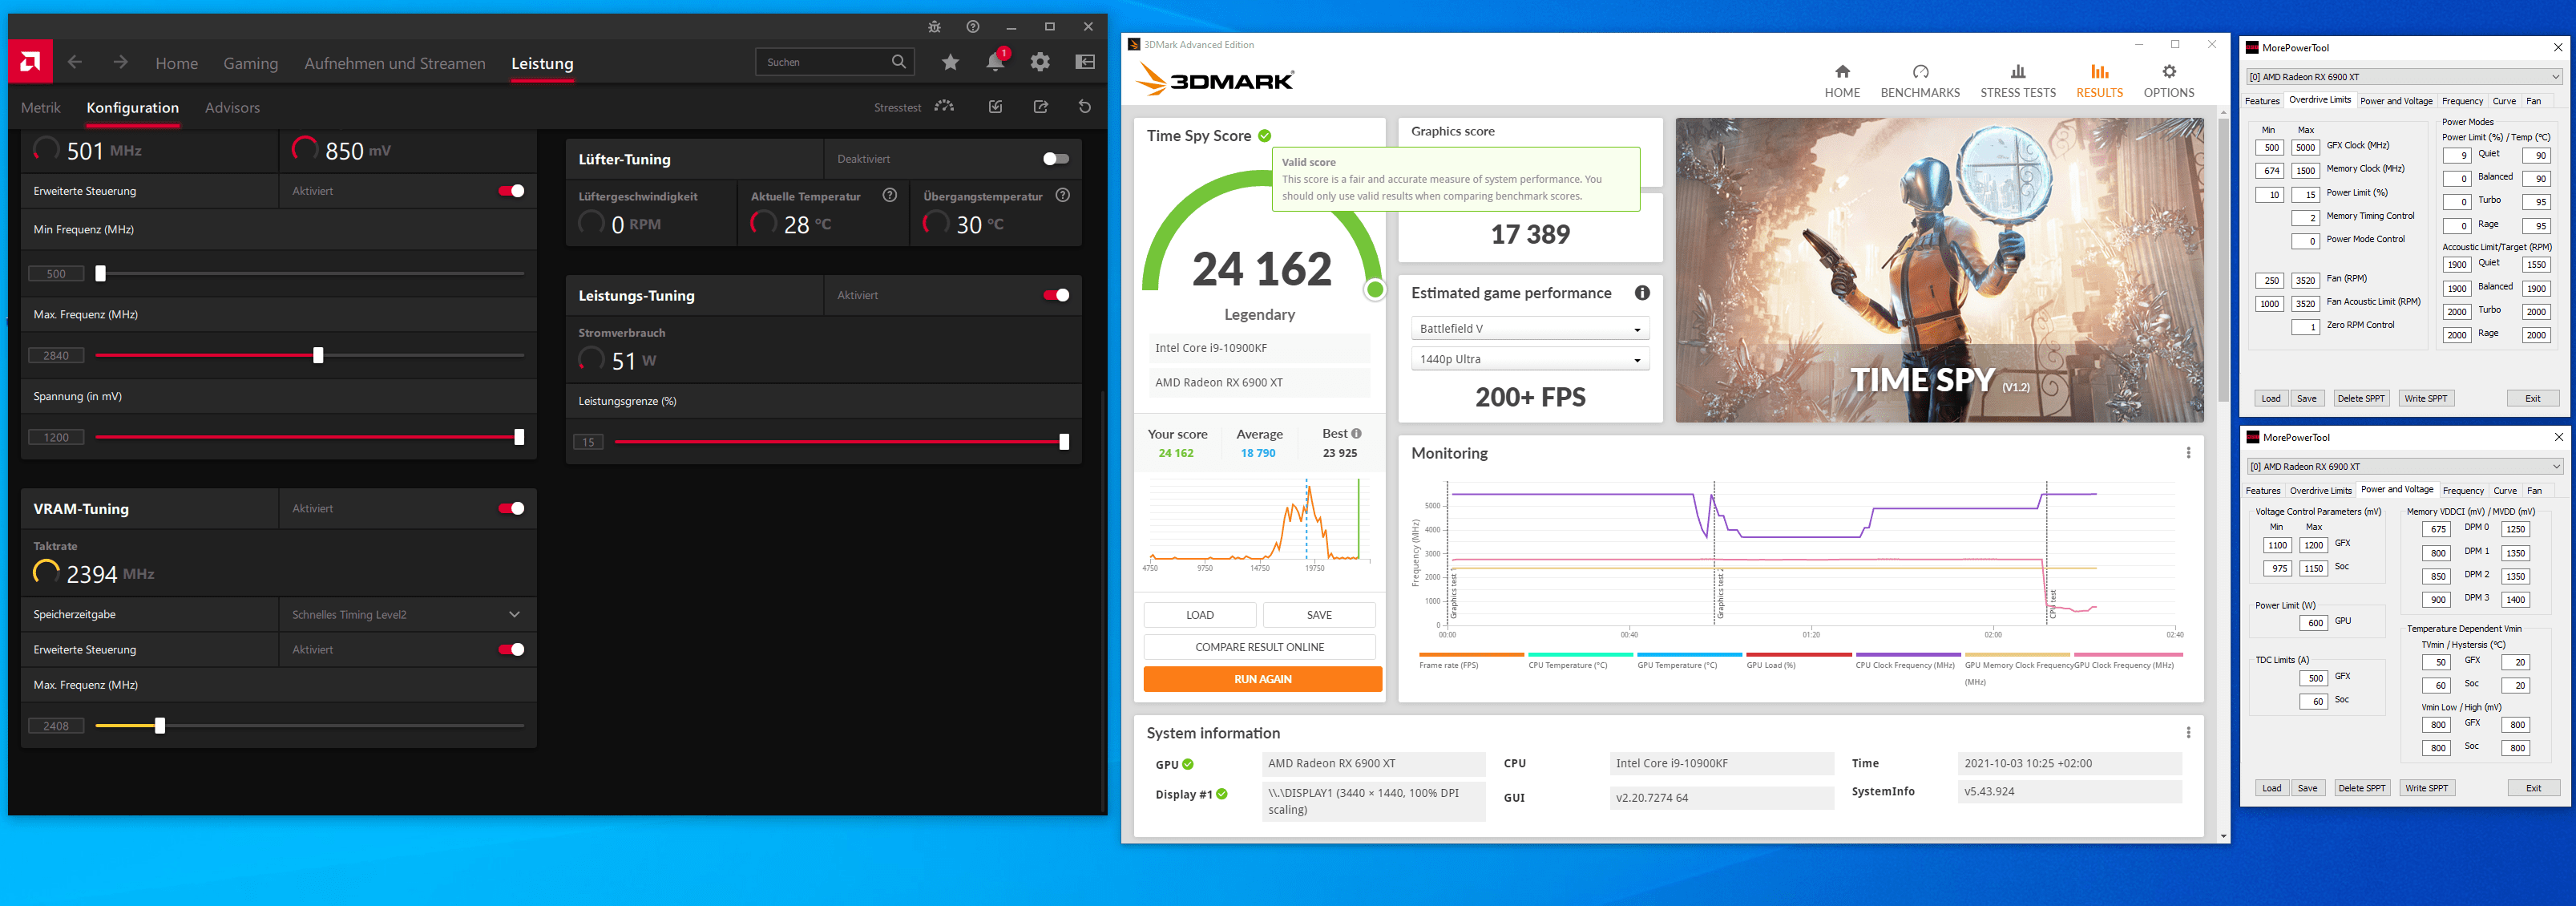Expand the 1440p Ultra preset dropdown
The image size is (2576, 906).
[x=1530, y=359]
